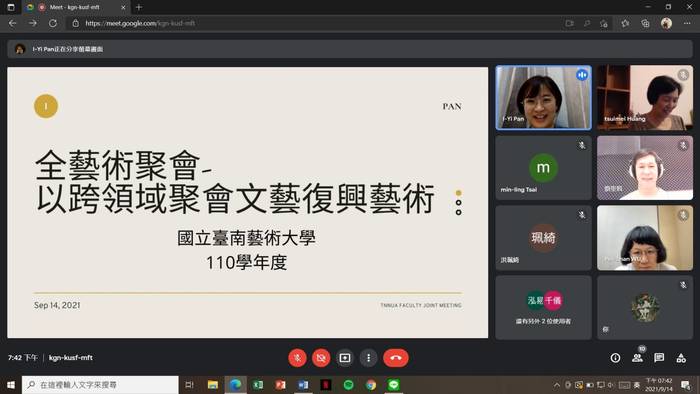The height and width of the screenshot is (394, 700).
Task: Leave call with red hang-up button
Action: point(396,358)
